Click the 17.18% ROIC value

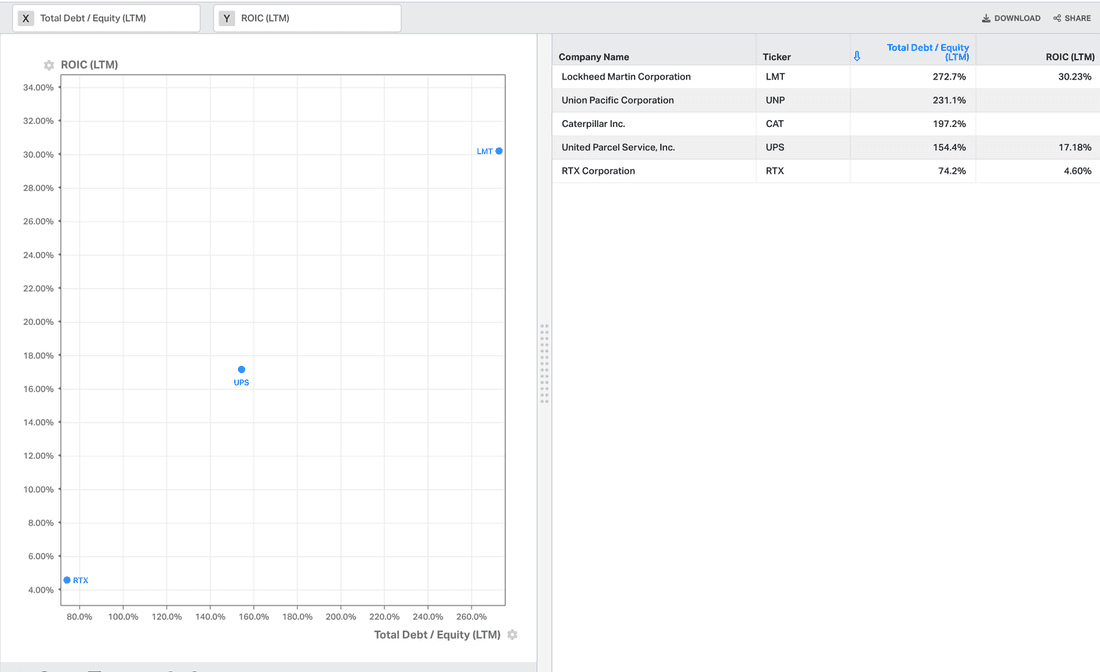[1075, 147]
